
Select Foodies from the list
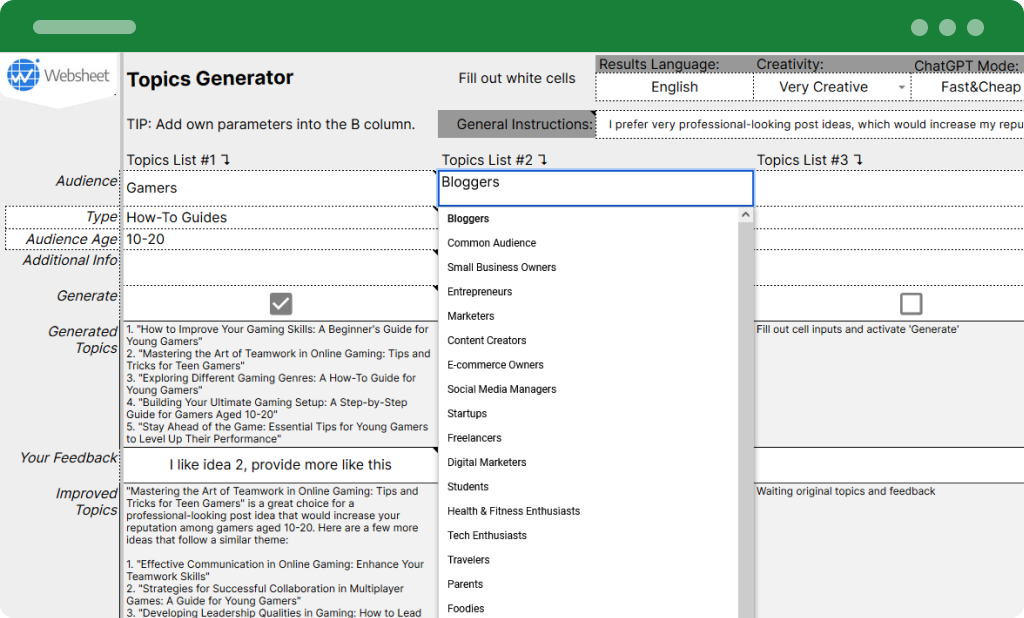pyautogui.click(x=466, y=609)
